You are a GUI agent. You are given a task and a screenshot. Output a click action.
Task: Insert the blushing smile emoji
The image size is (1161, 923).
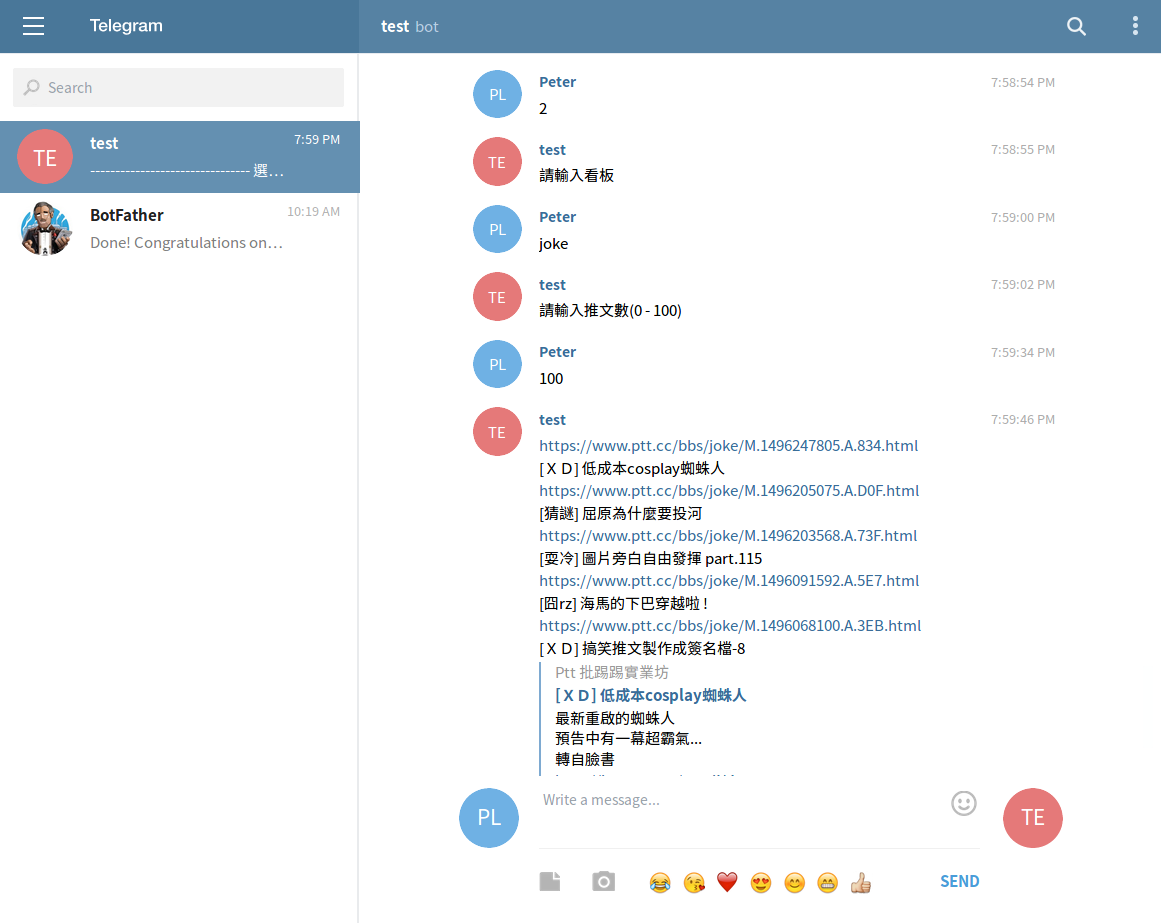(794, 882)
